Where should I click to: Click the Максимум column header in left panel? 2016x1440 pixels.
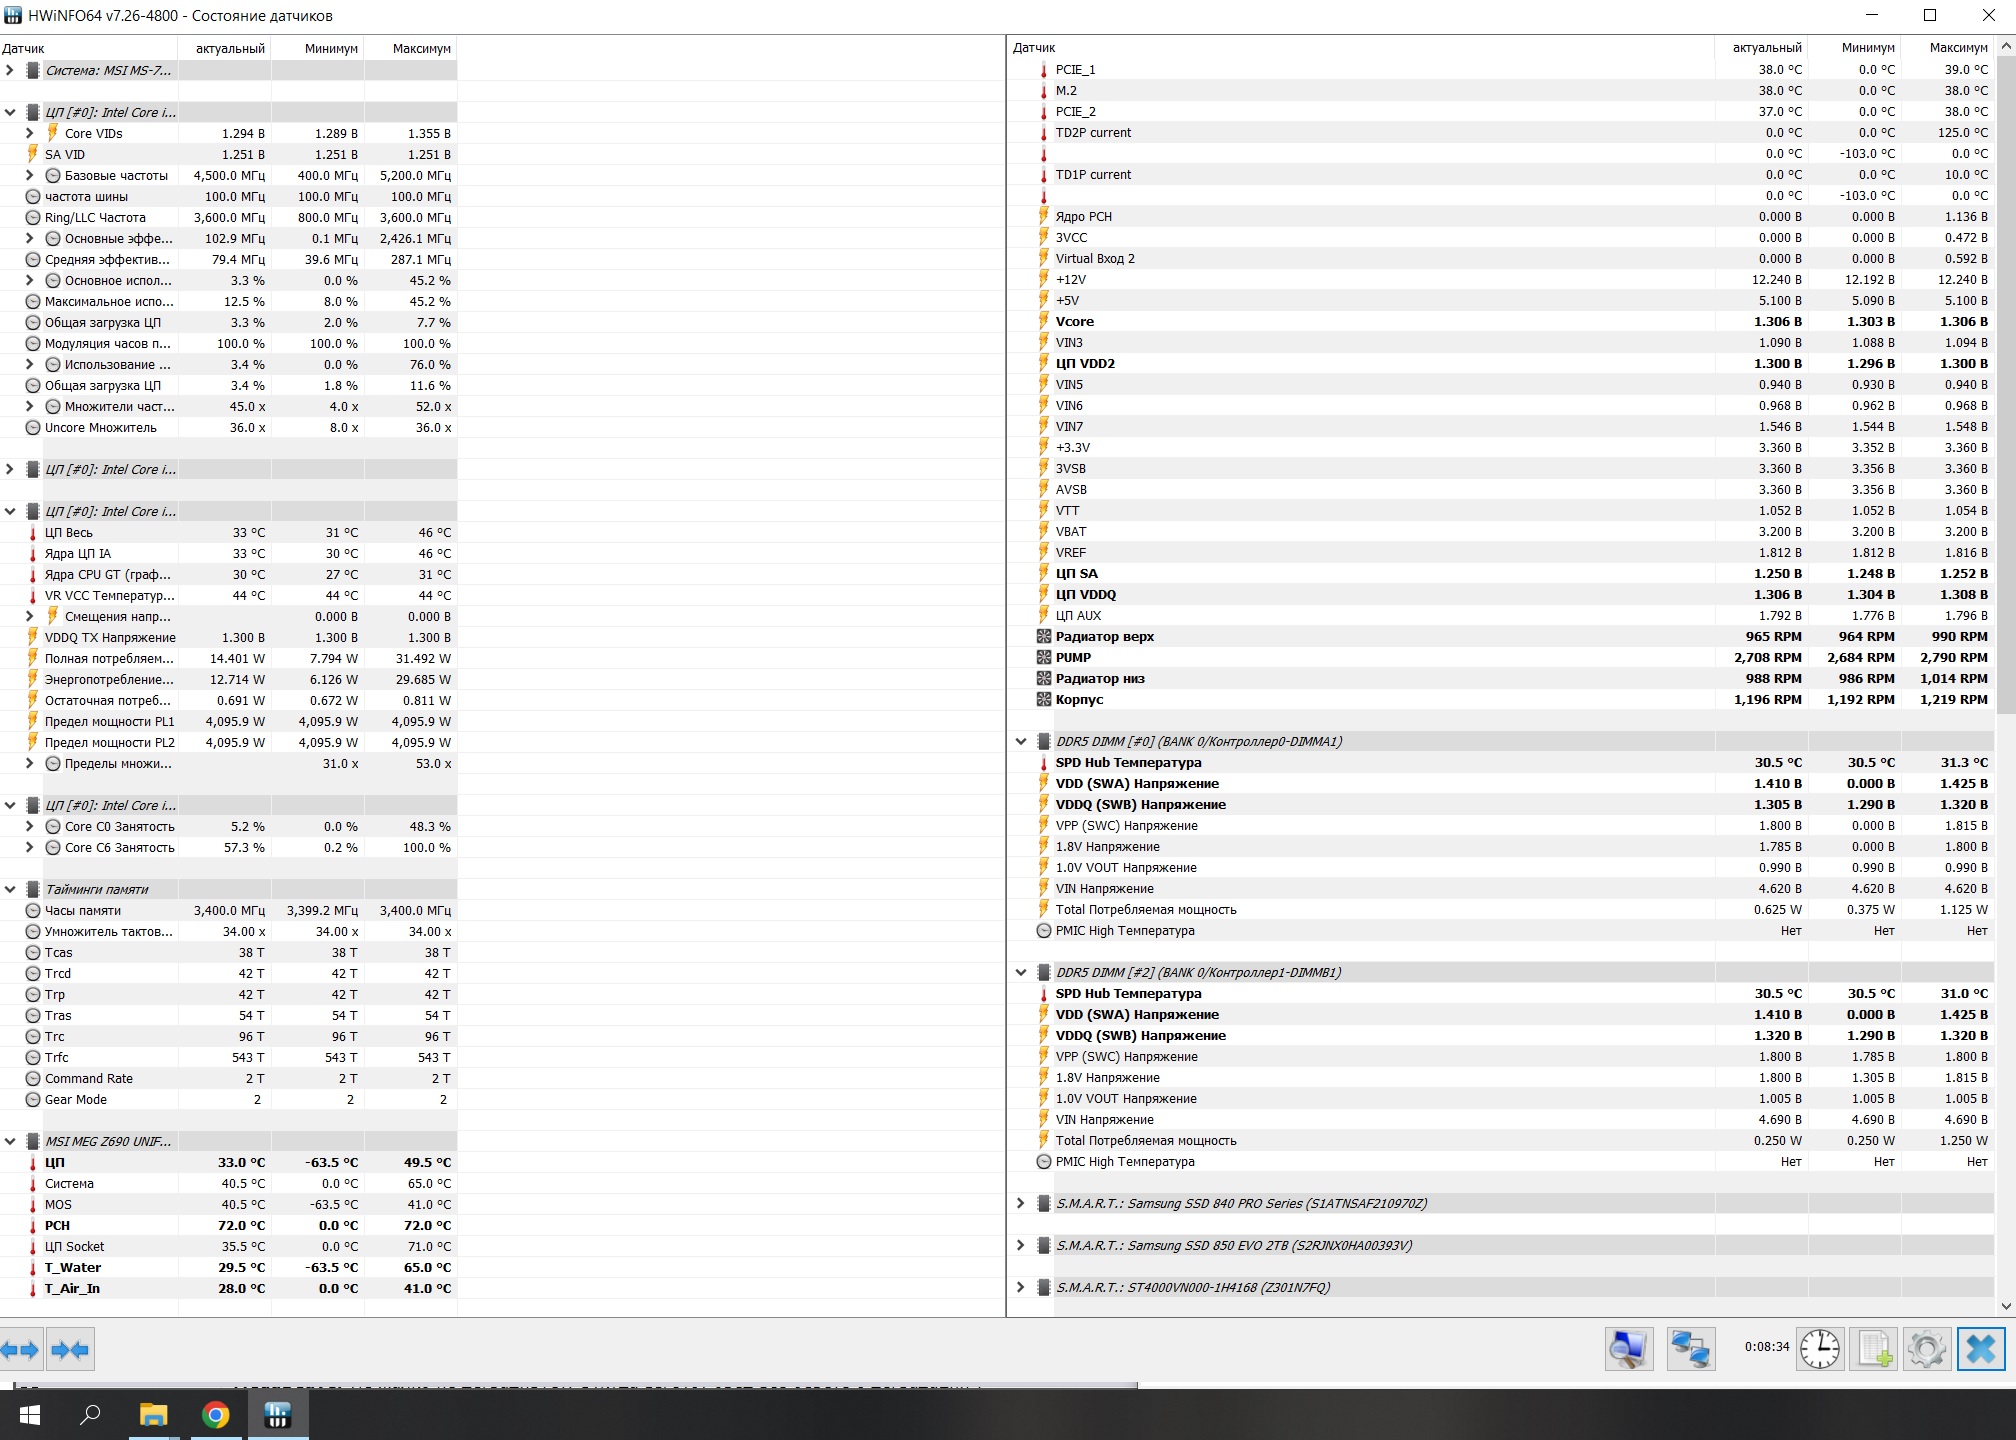(420, 48)
